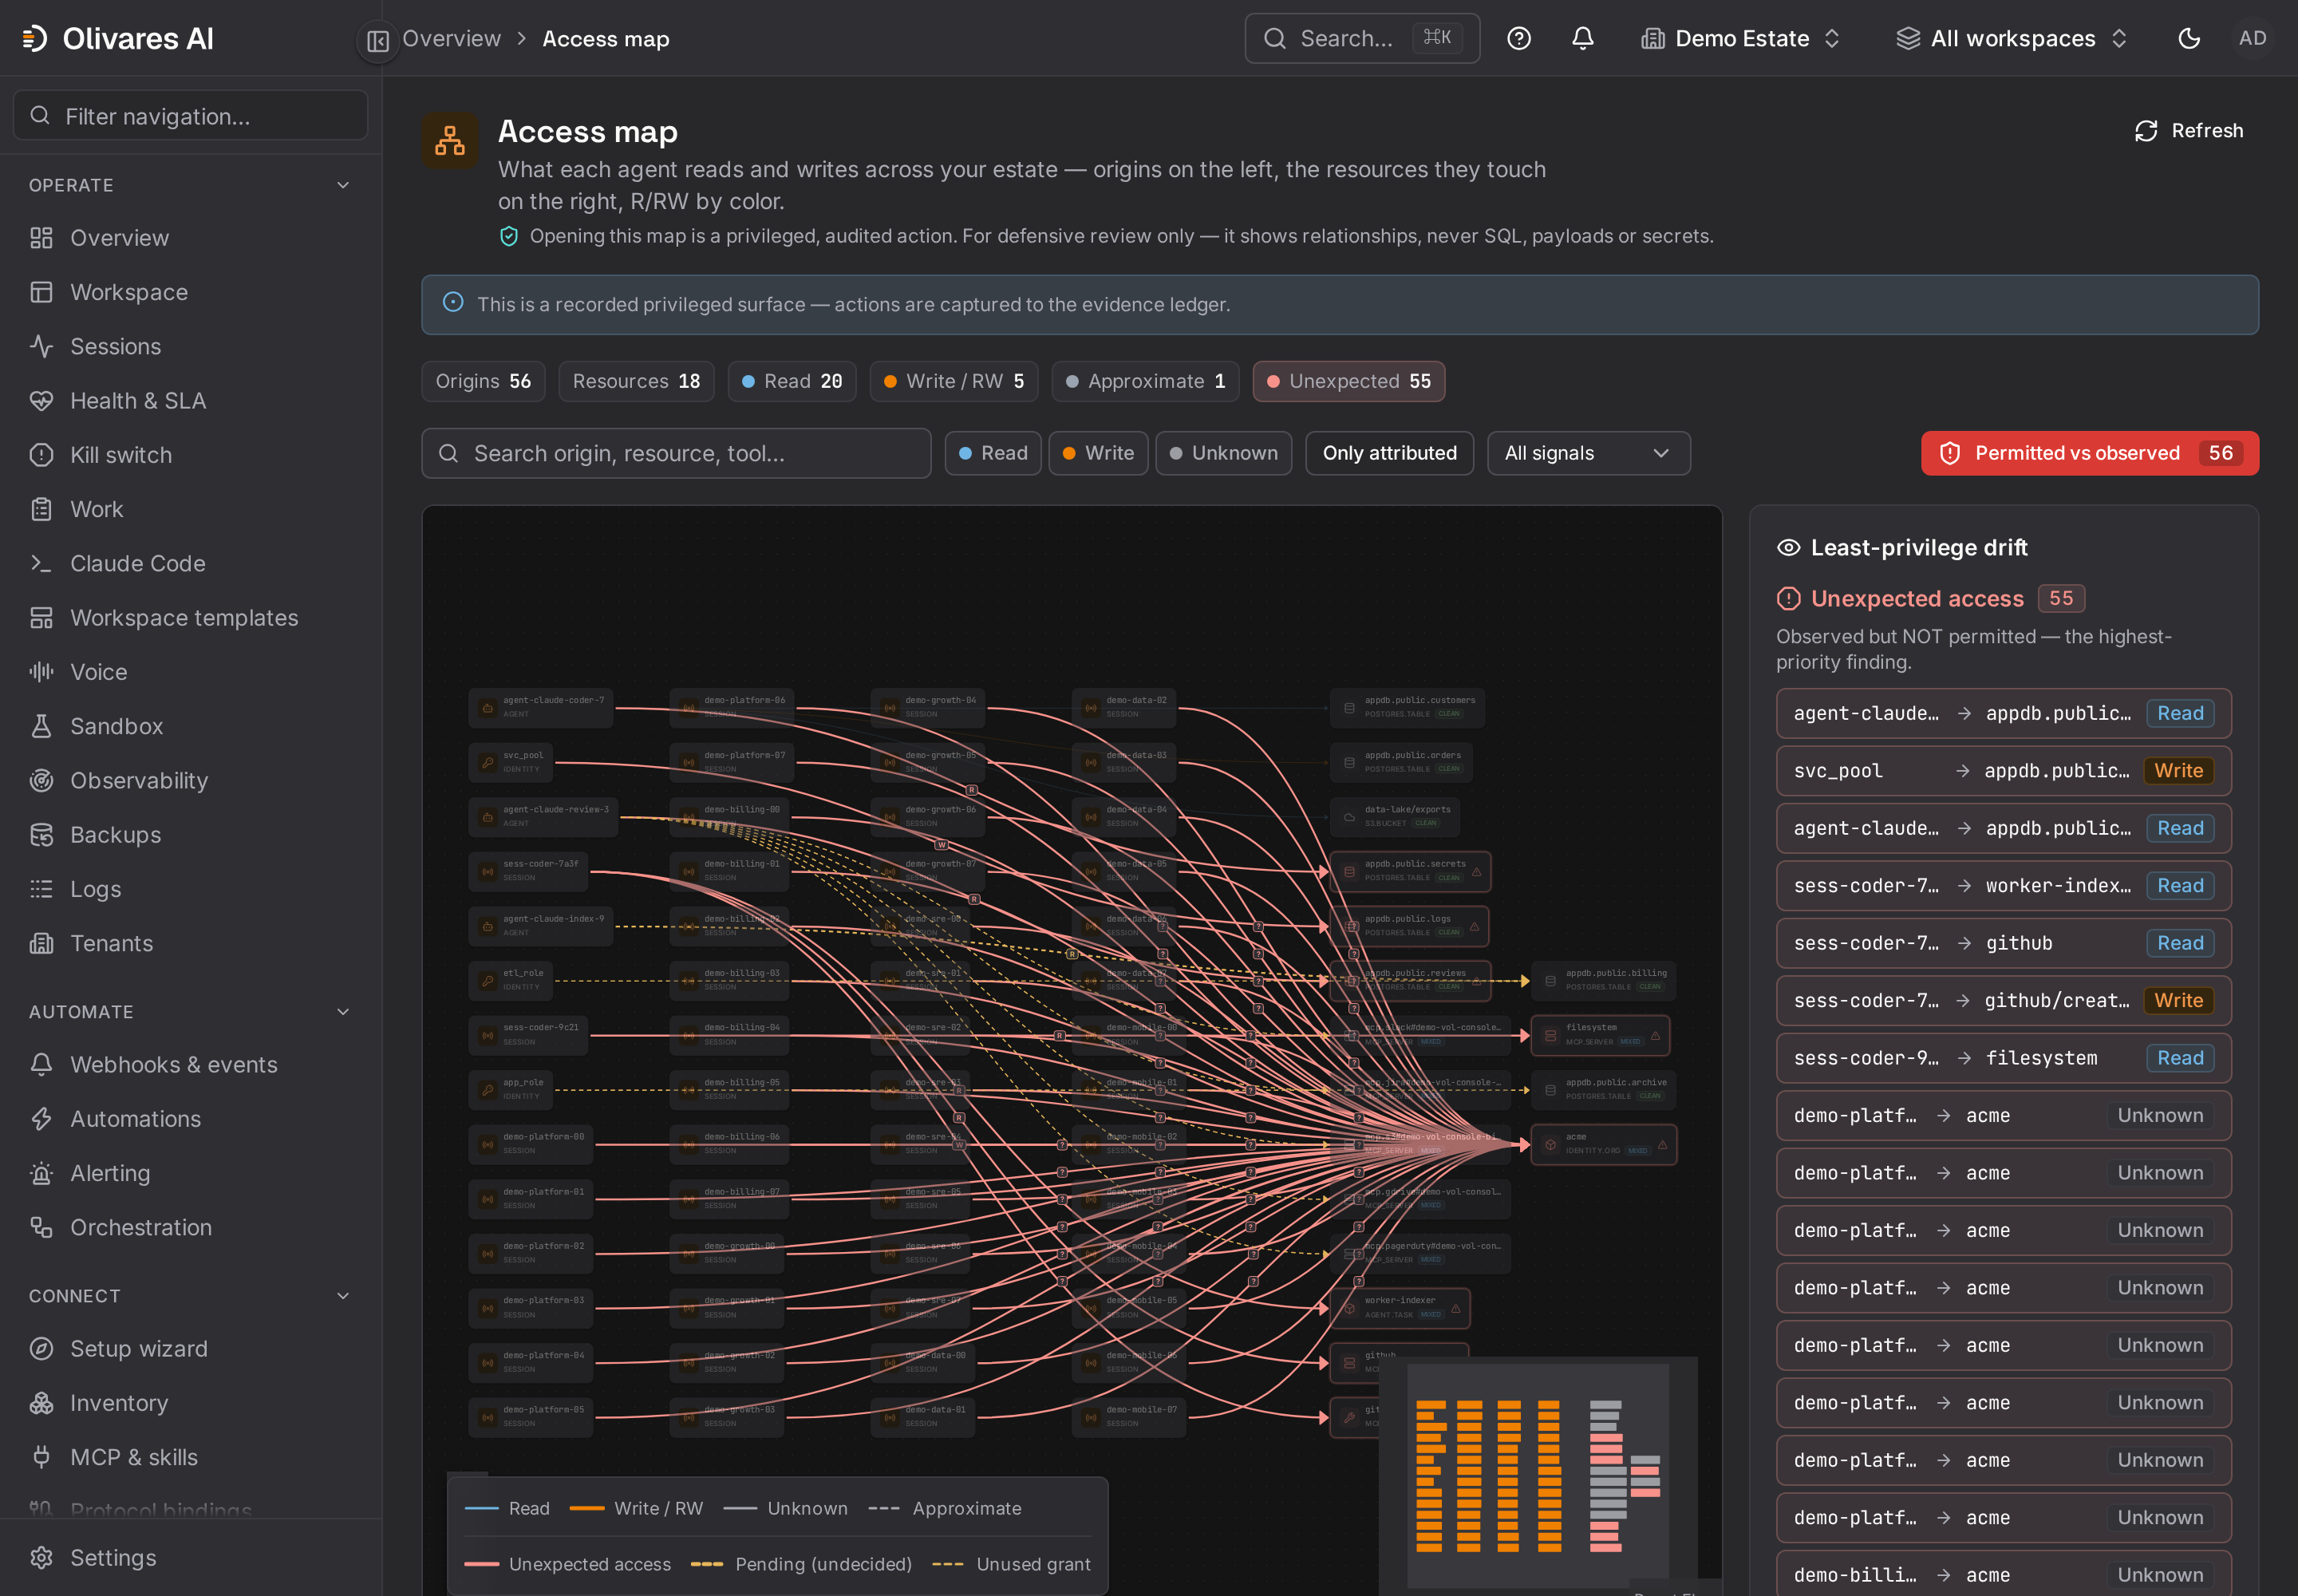Toggle Only attributed filter
The height and width of the screenshot is (1596, 2298).
point(1389,453)
